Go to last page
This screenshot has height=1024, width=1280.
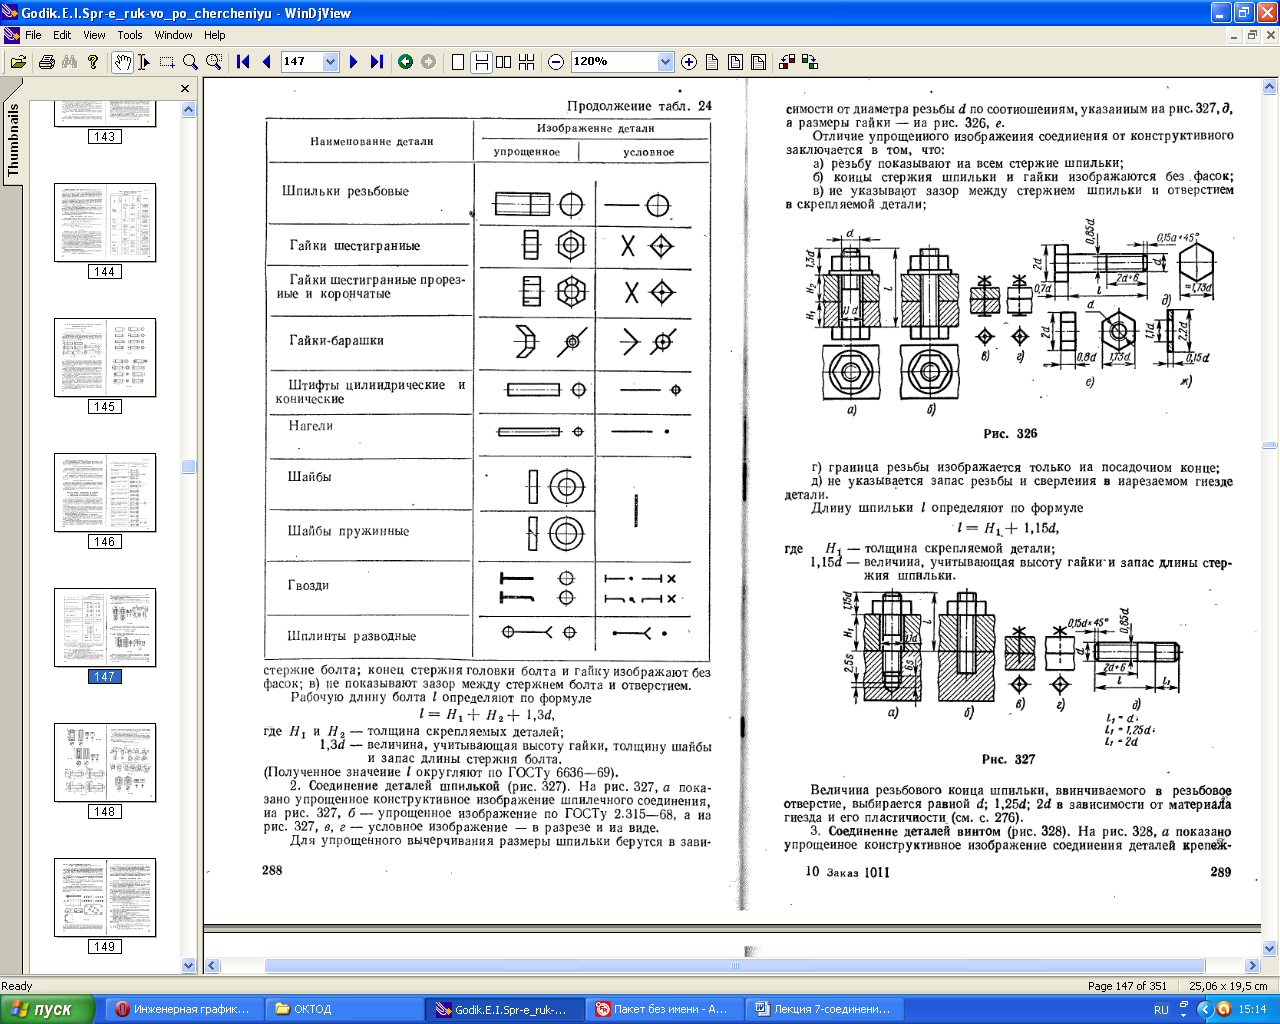[x=377, y=62]
